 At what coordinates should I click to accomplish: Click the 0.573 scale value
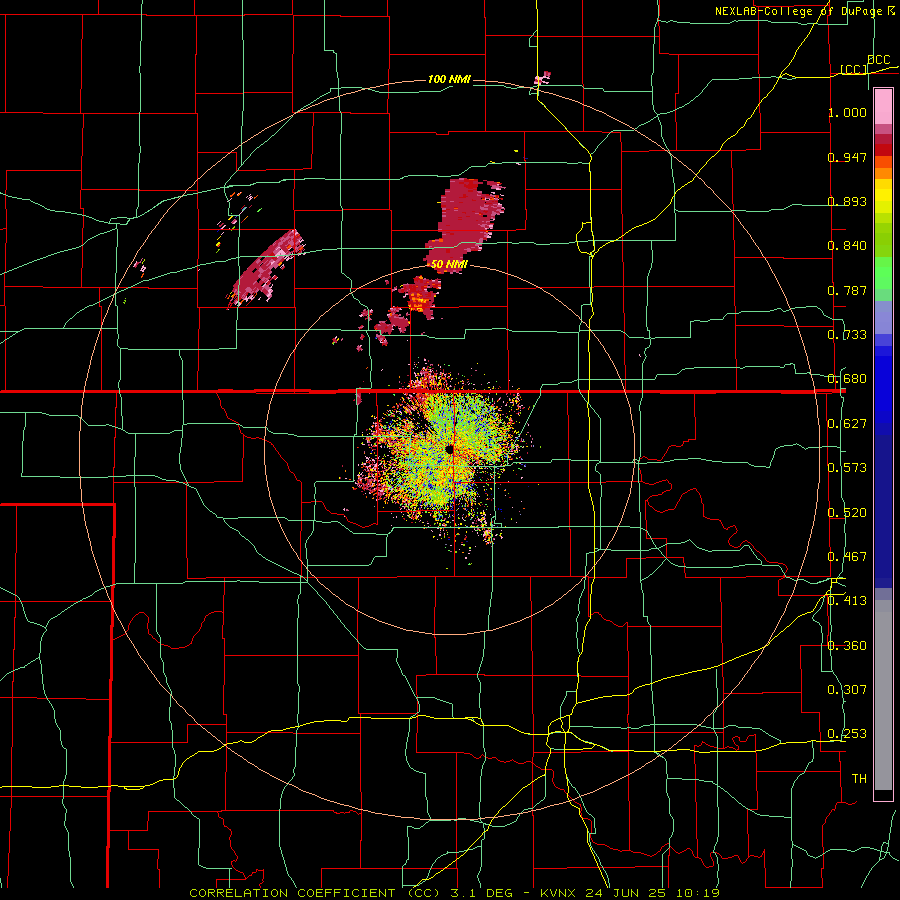pos(847,468)
